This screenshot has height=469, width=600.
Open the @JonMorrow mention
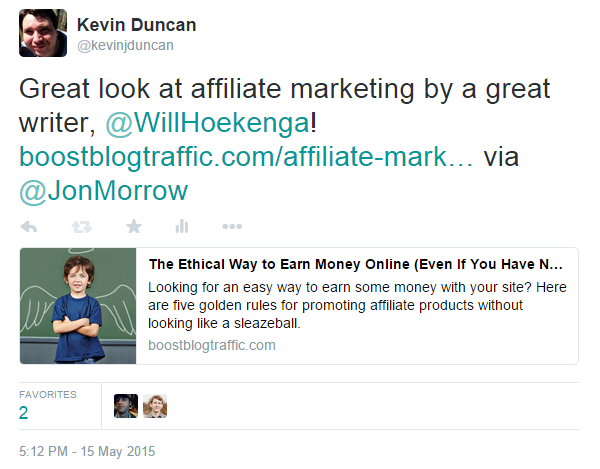(103, 191)
